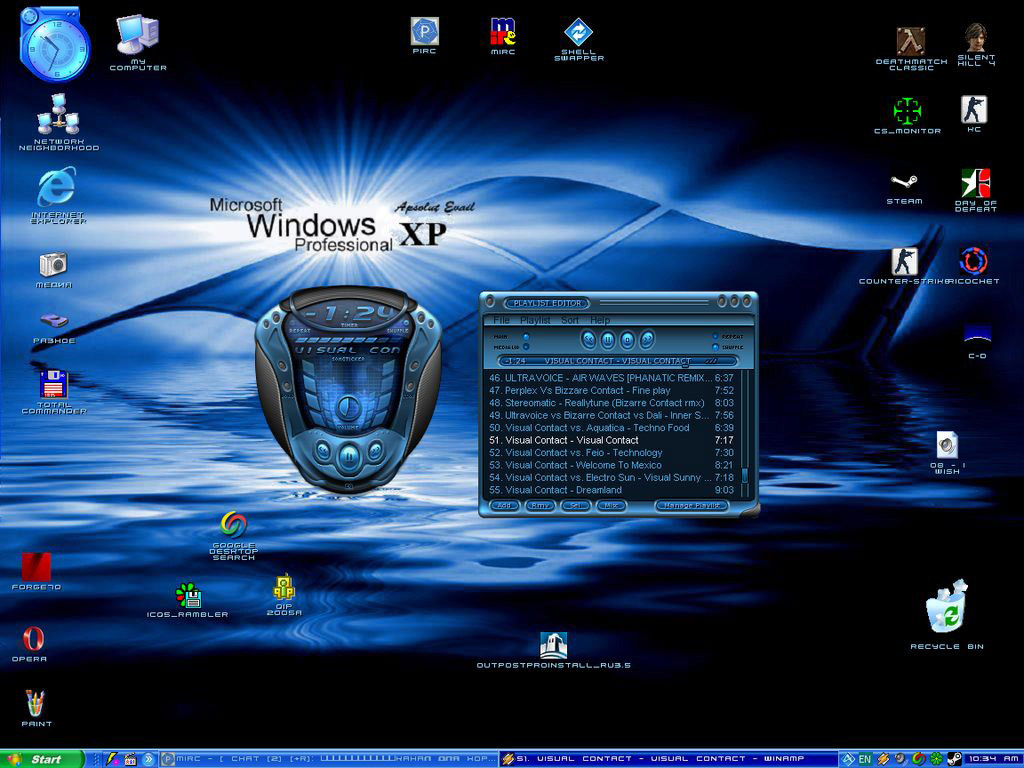Click previous track on round Winamp player
The image size is (1024, 768).
pyautogui.click(x=323, y=449)
